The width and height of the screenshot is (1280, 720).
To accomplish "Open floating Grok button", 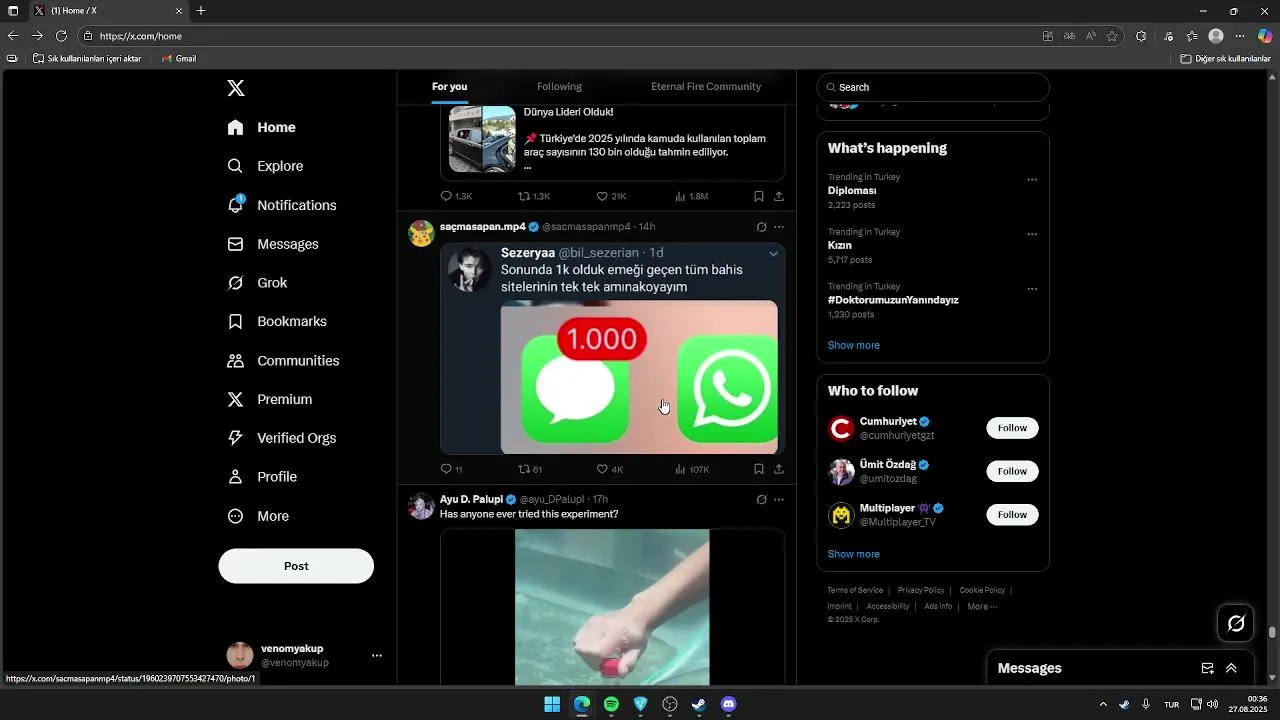I will point(1236,624).
